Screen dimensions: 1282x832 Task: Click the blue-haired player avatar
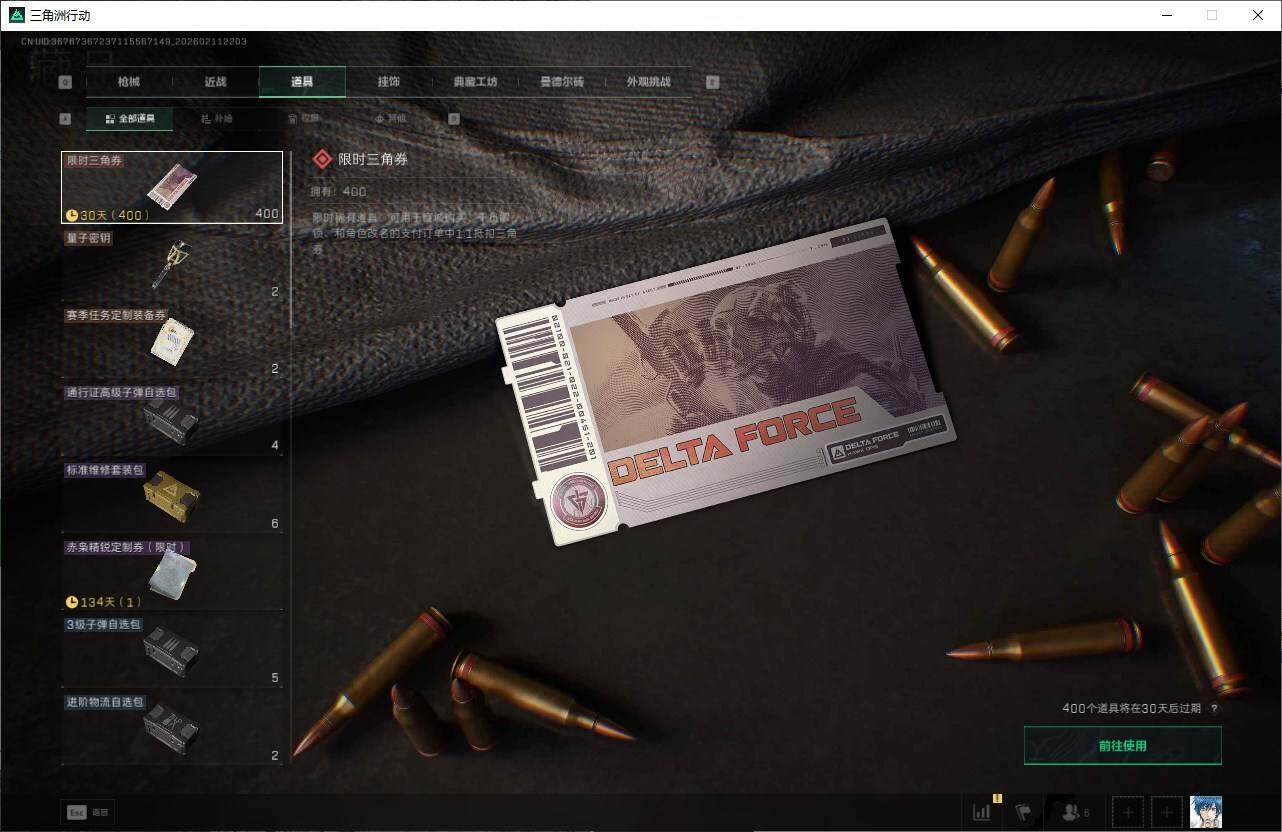click(x=1205, y=812)
